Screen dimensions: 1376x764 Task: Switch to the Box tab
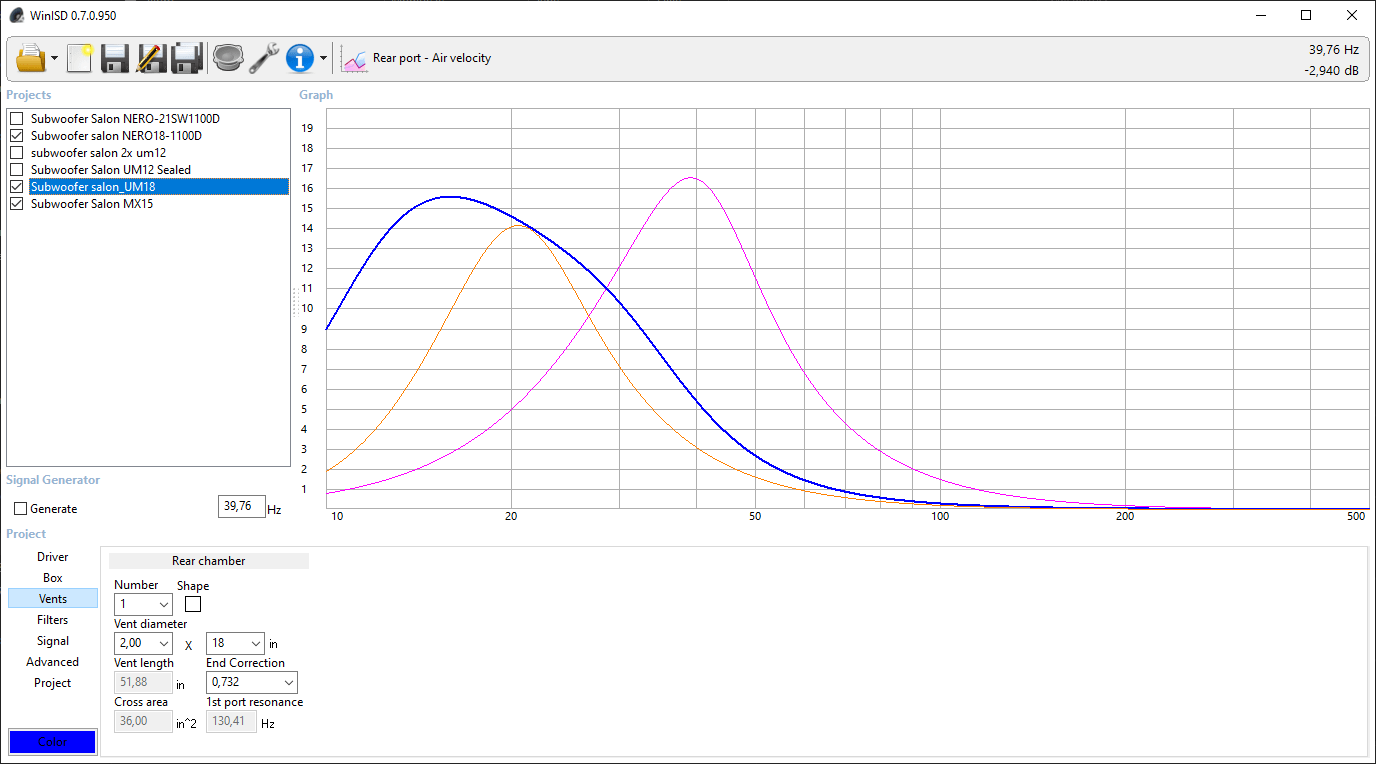(x=53, y=578)
